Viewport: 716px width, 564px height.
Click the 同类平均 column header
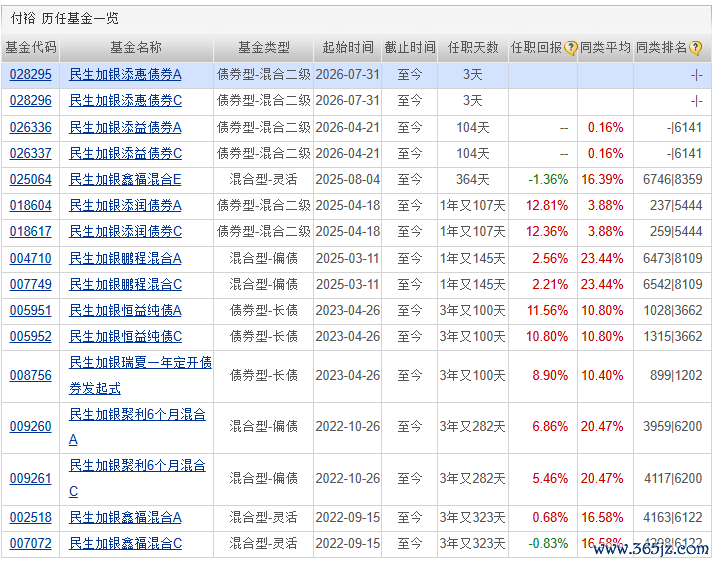pyautogui.click(x=605, y=47)
